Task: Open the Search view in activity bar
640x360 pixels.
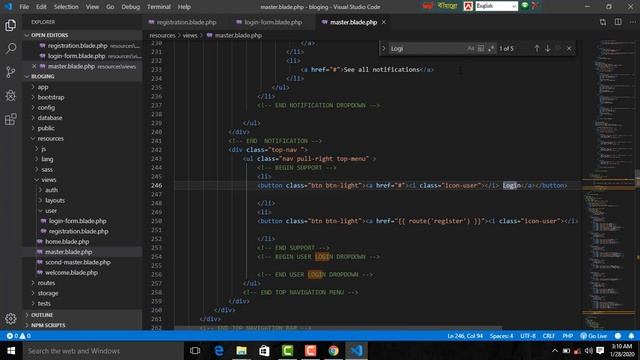Action: click(x=11, y=49)
